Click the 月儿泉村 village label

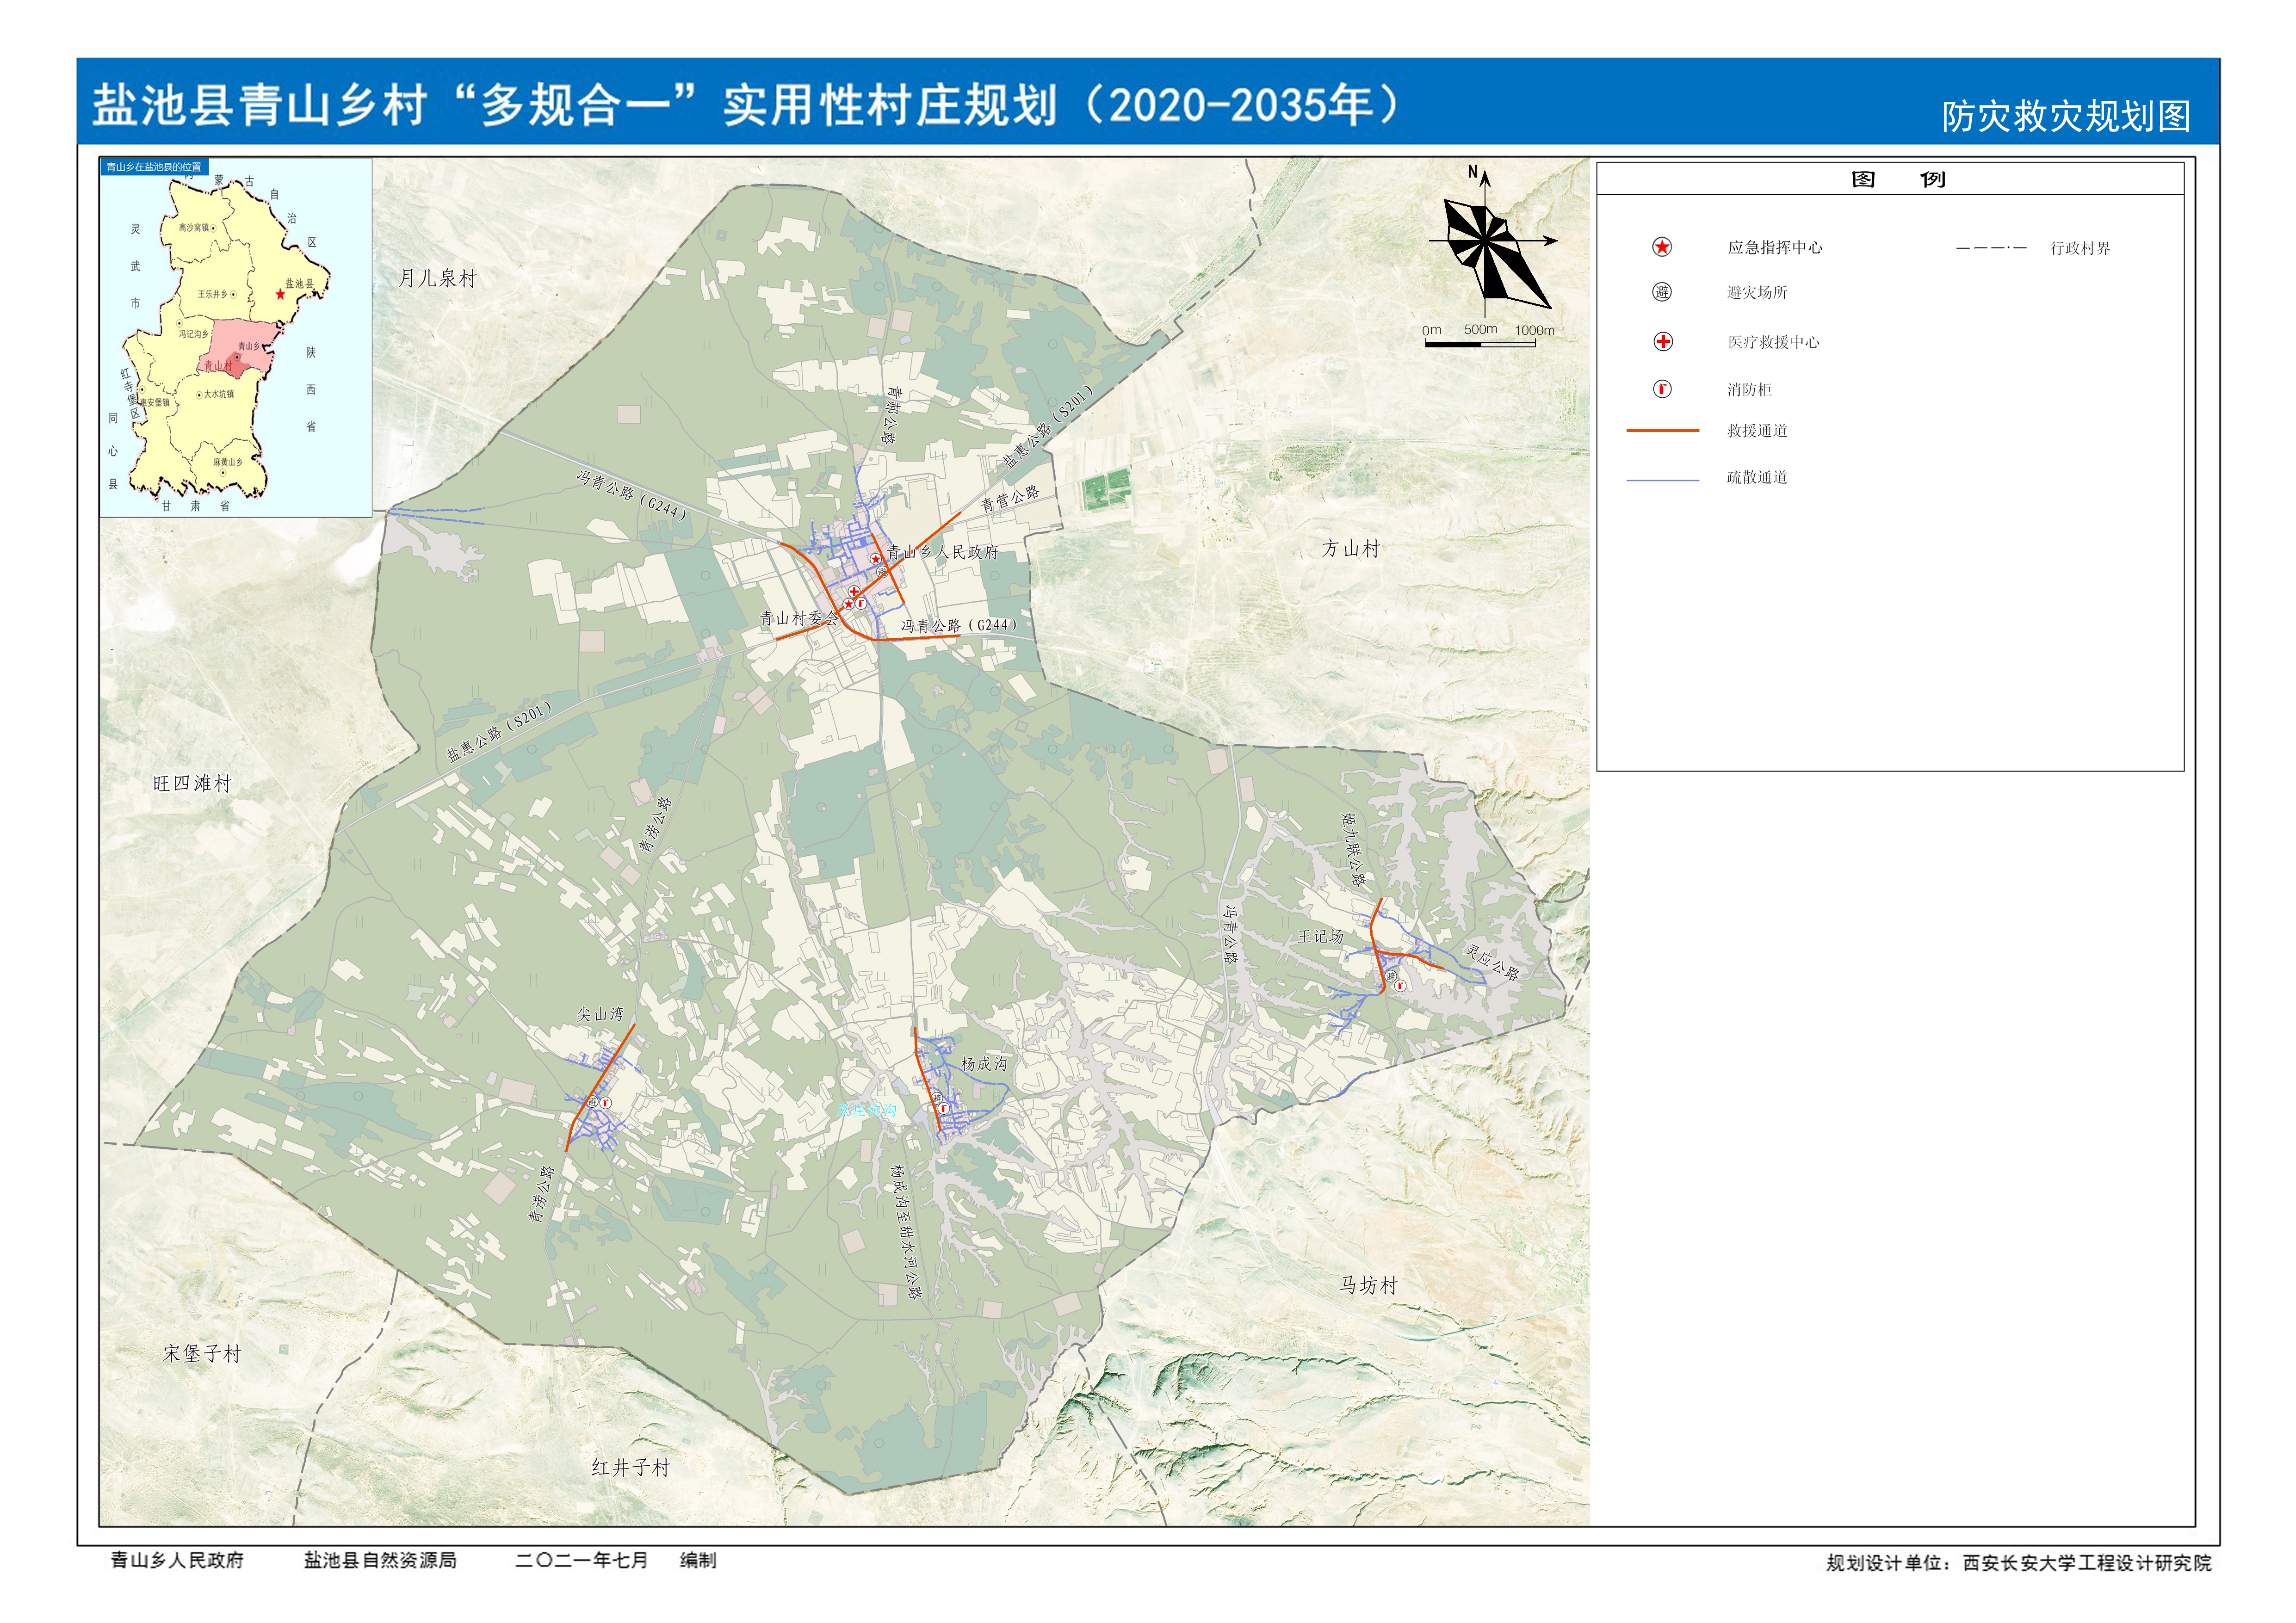(x=438, y=278)
